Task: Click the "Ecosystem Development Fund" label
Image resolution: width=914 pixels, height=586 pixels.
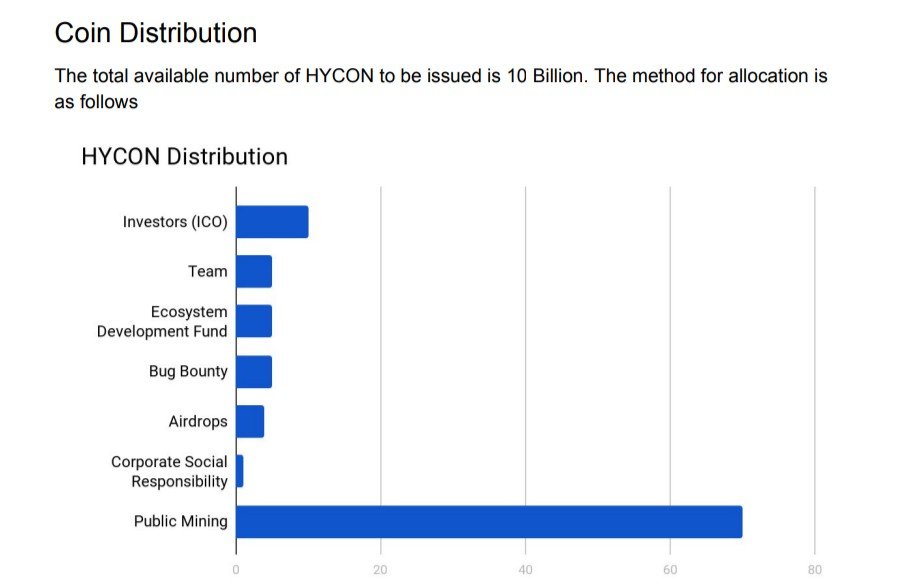Action: pos(163,321)
